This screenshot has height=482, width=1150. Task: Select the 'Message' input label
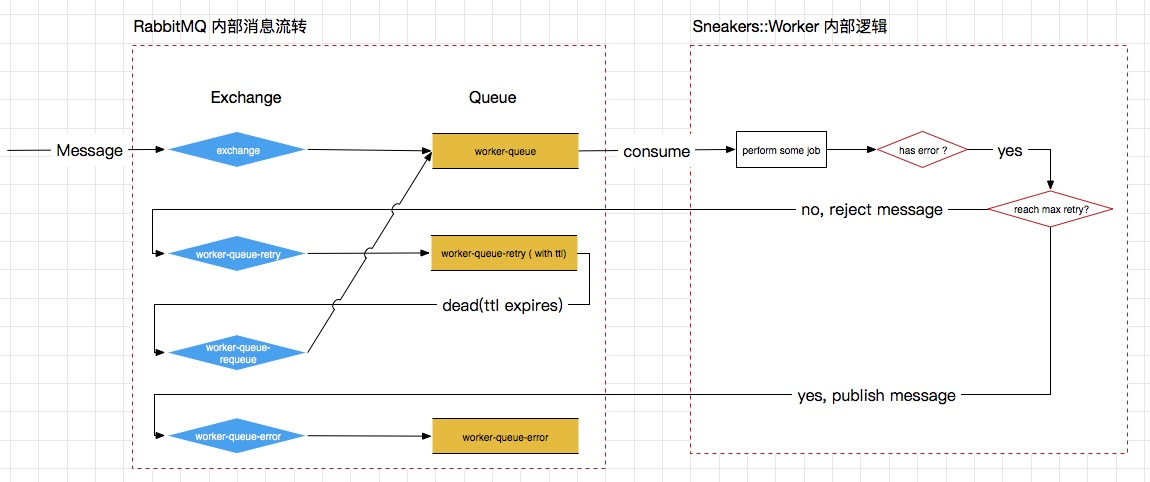pyautogui.click(x=90, y=151)
